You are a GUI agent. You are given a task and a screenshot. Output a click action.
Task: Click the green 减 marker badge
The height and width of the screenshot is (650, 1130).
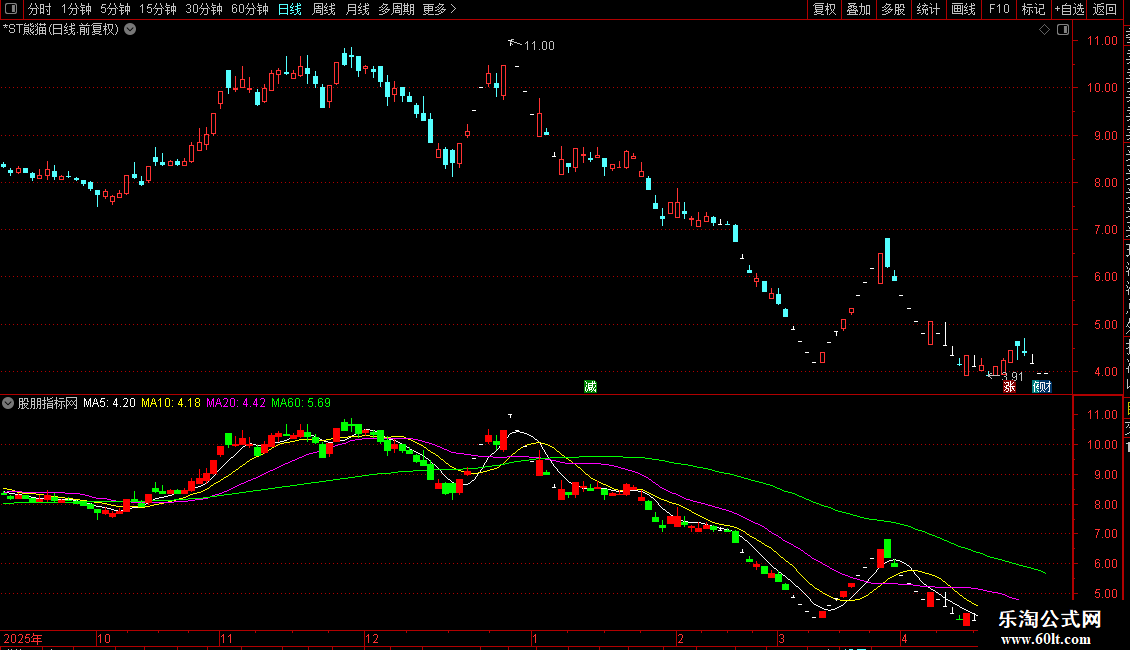point(590,386)
